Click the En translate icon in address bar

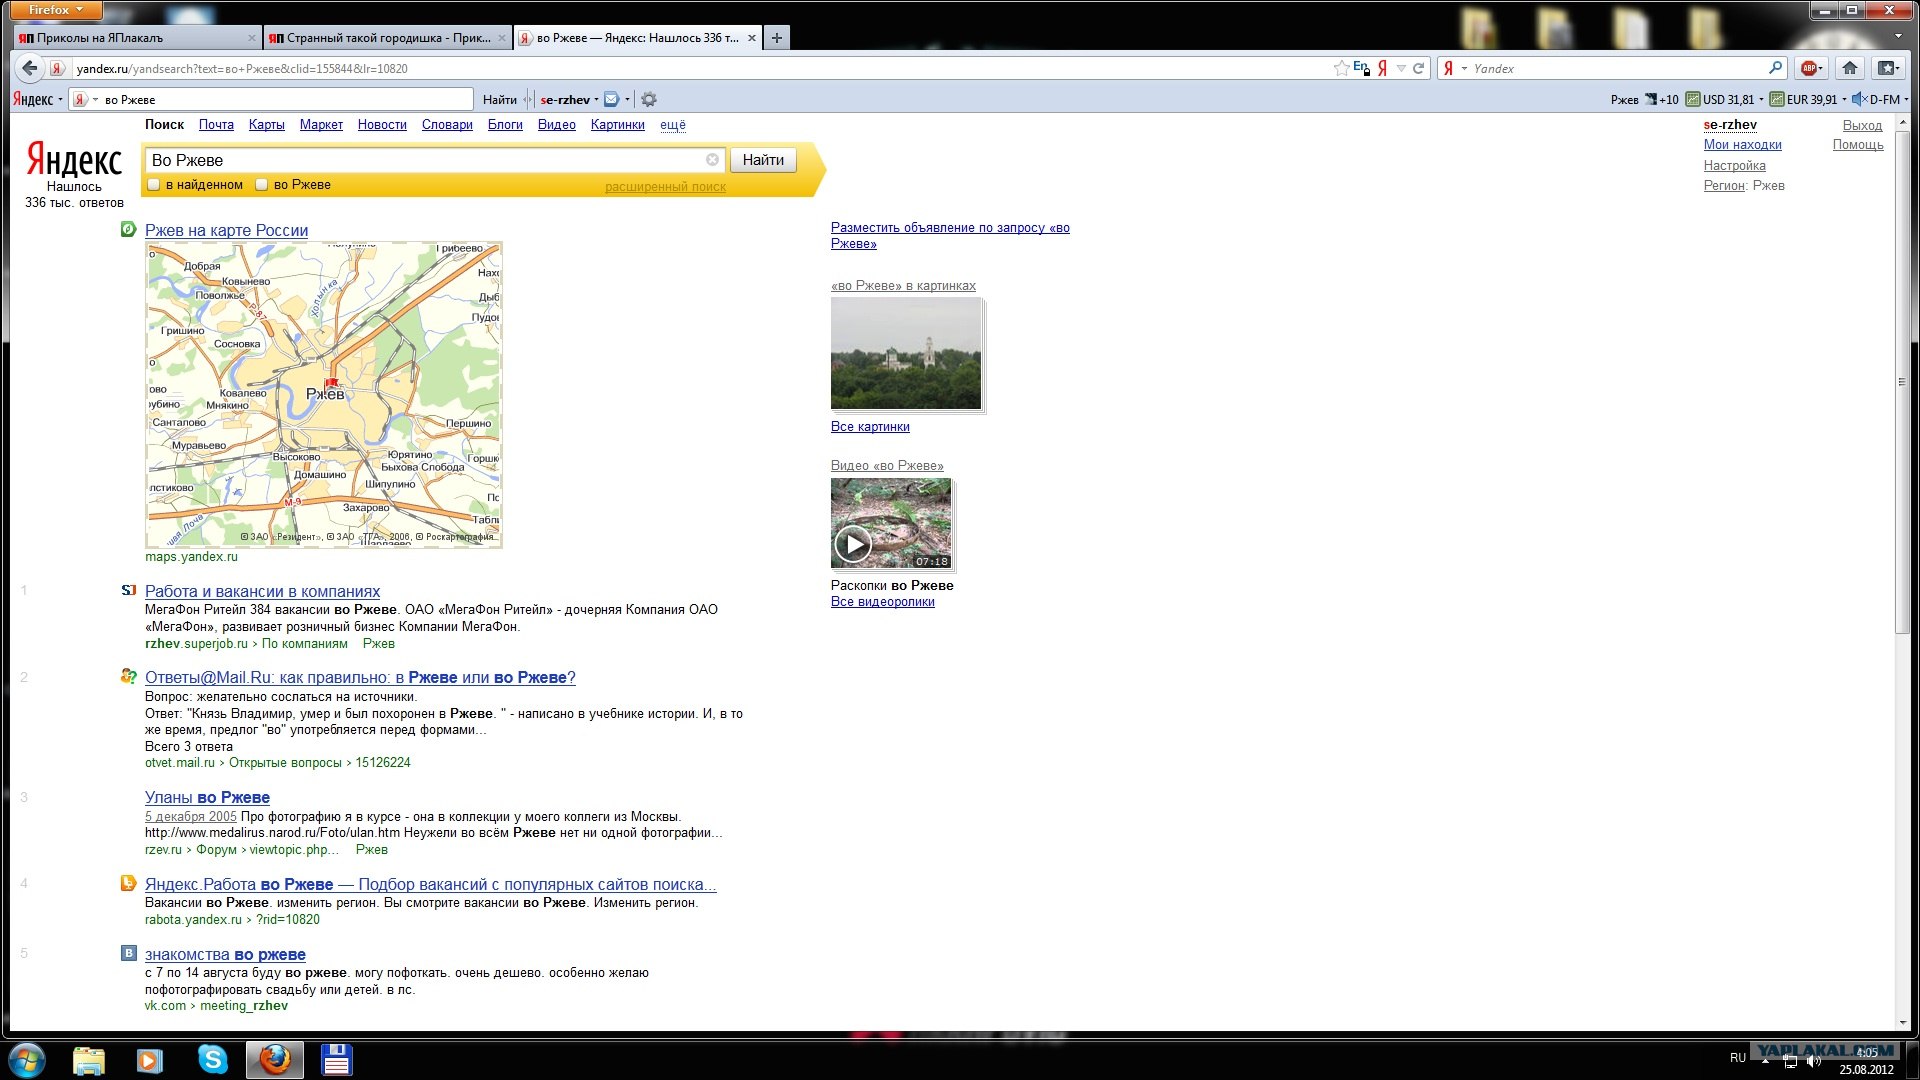1361,68
